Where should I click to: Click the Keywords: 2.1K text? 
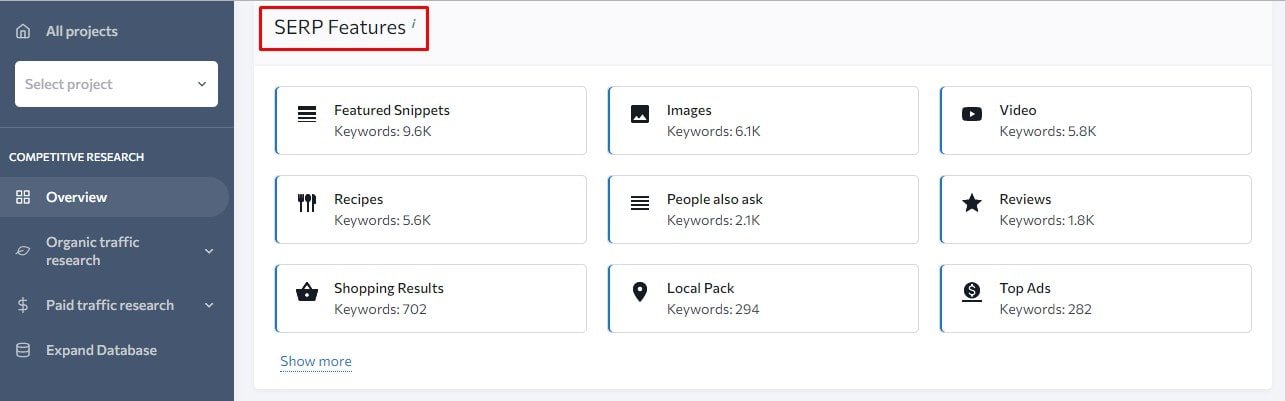tap(714, 220)
